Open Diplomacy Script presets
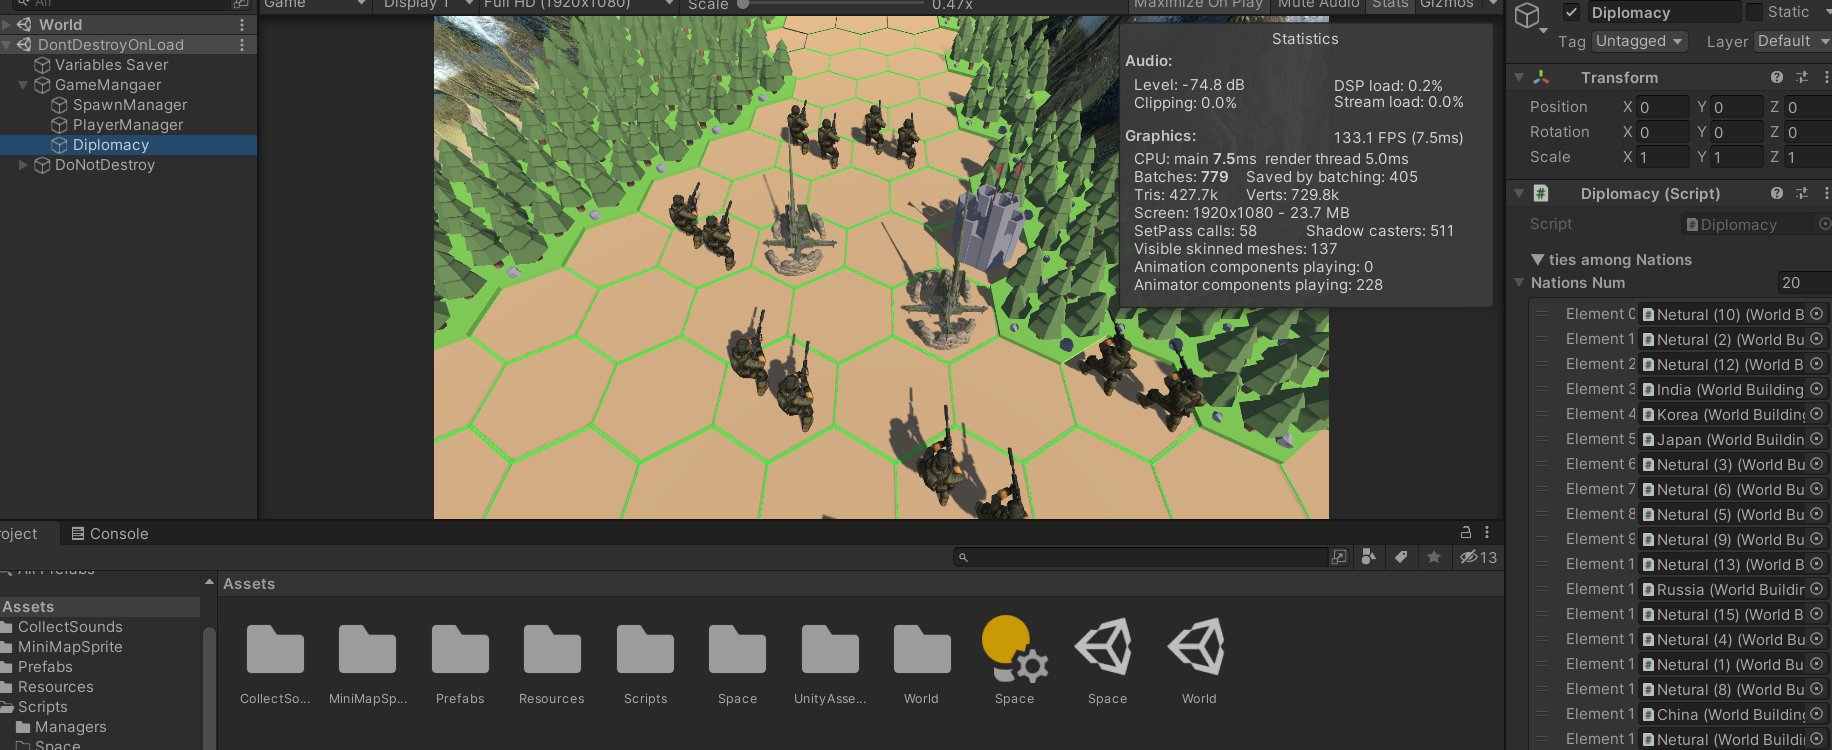The width and height of the screenshot is (1832, 750). 1802,194
